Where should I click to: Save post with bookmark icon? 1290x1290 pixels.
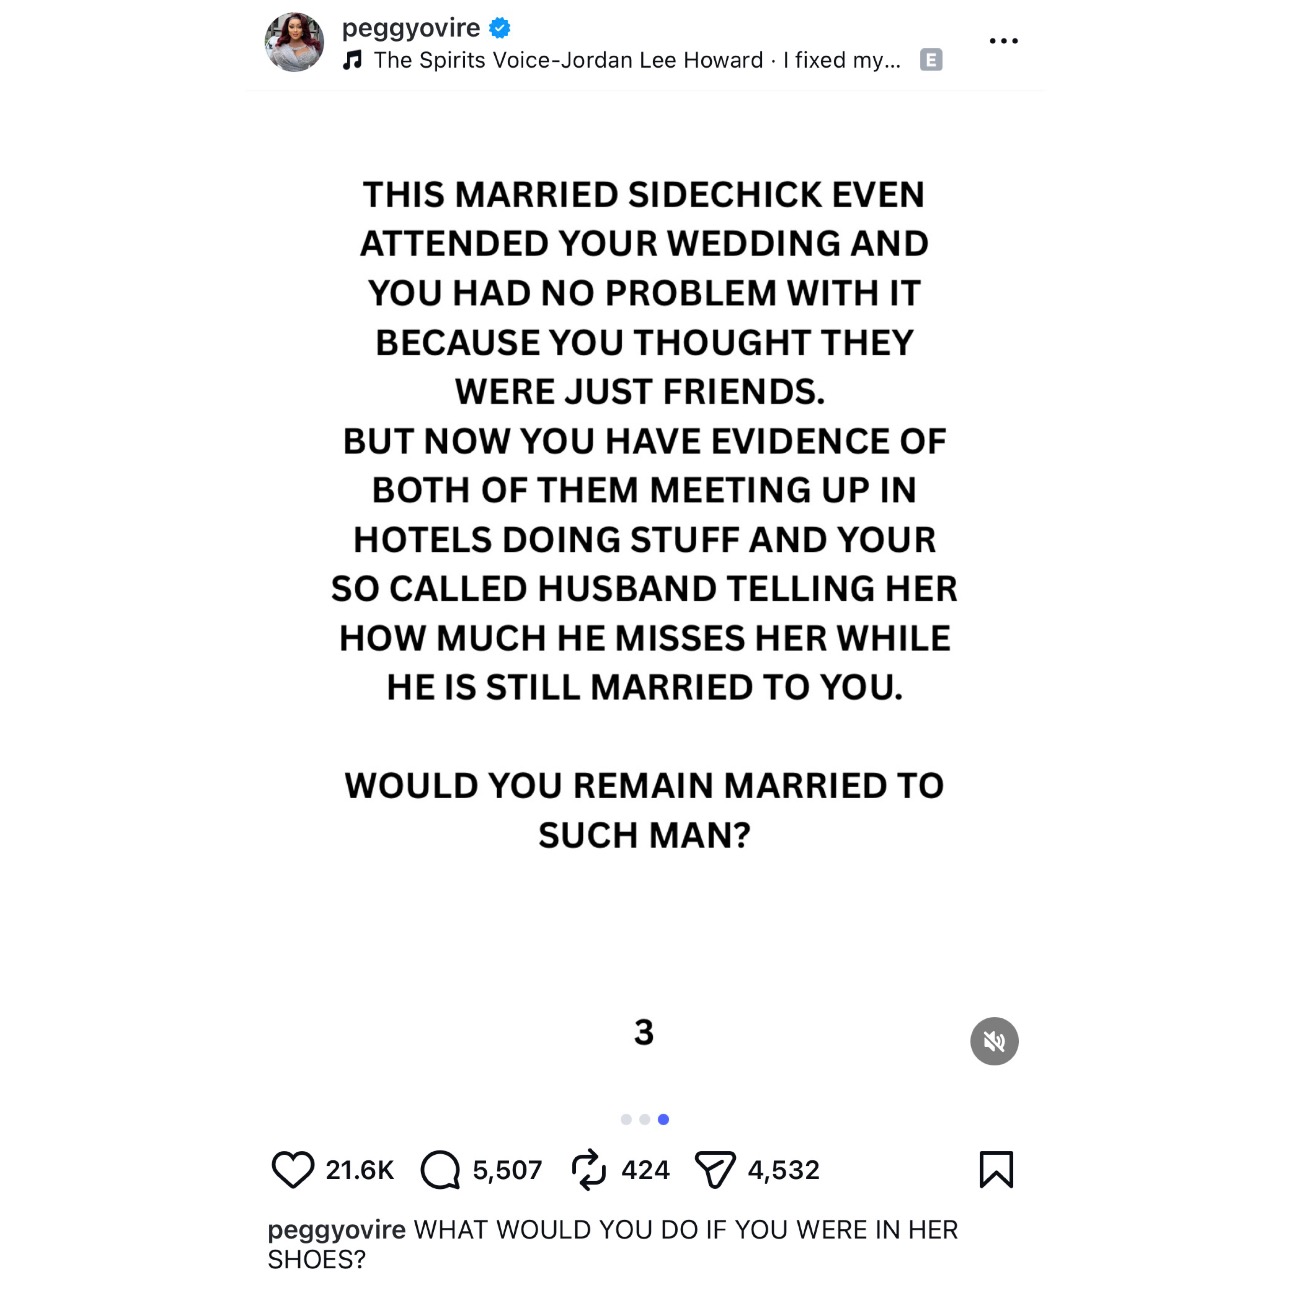click(x=996, y=1169)
